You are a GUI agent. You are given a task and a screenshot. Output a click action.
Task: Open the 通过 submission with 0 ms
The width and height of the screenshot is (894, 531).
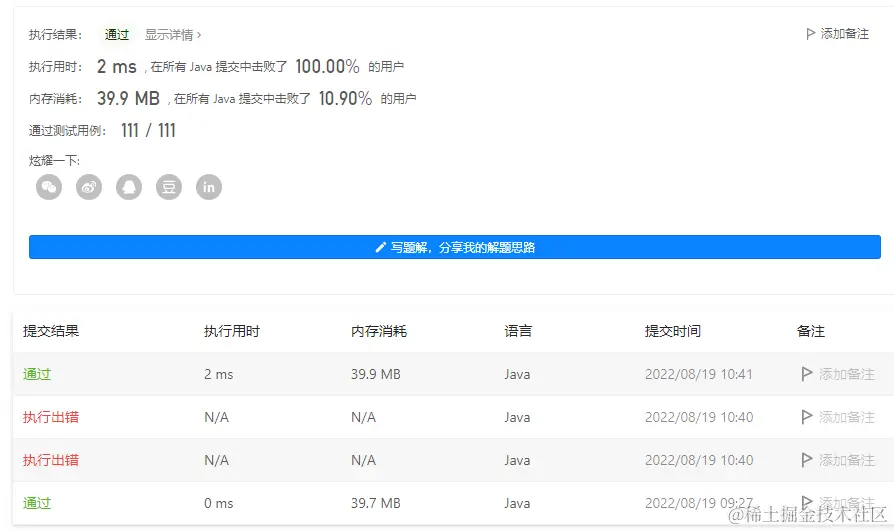(x=37, y=503)
